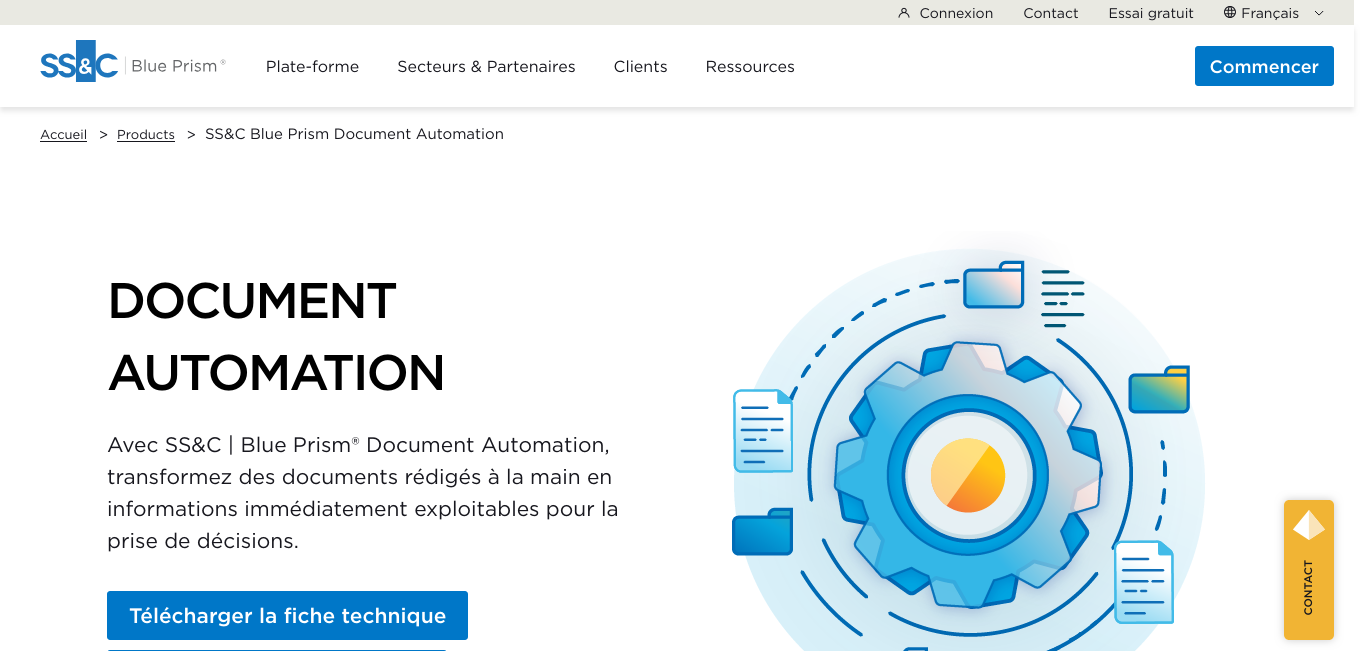Click Télécharger la fiche technique button
Screen dimensions: 1366x651
click(x=287, y=616)
